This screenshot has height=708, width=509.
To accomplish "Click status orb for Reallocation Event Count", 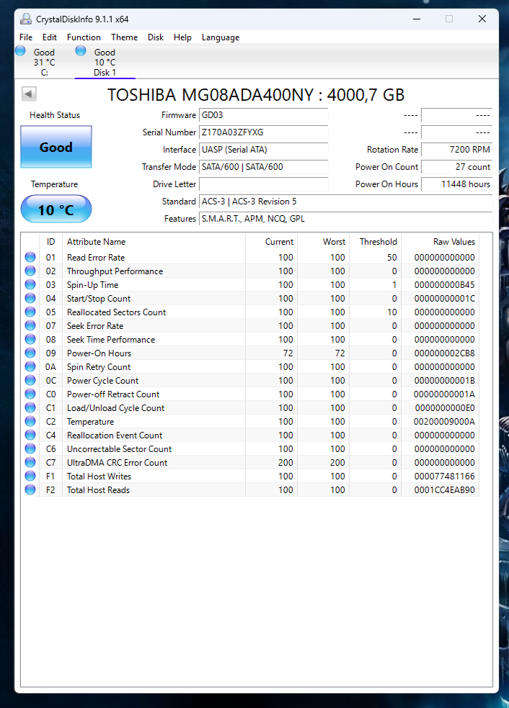I will click(x=30, y=435).
